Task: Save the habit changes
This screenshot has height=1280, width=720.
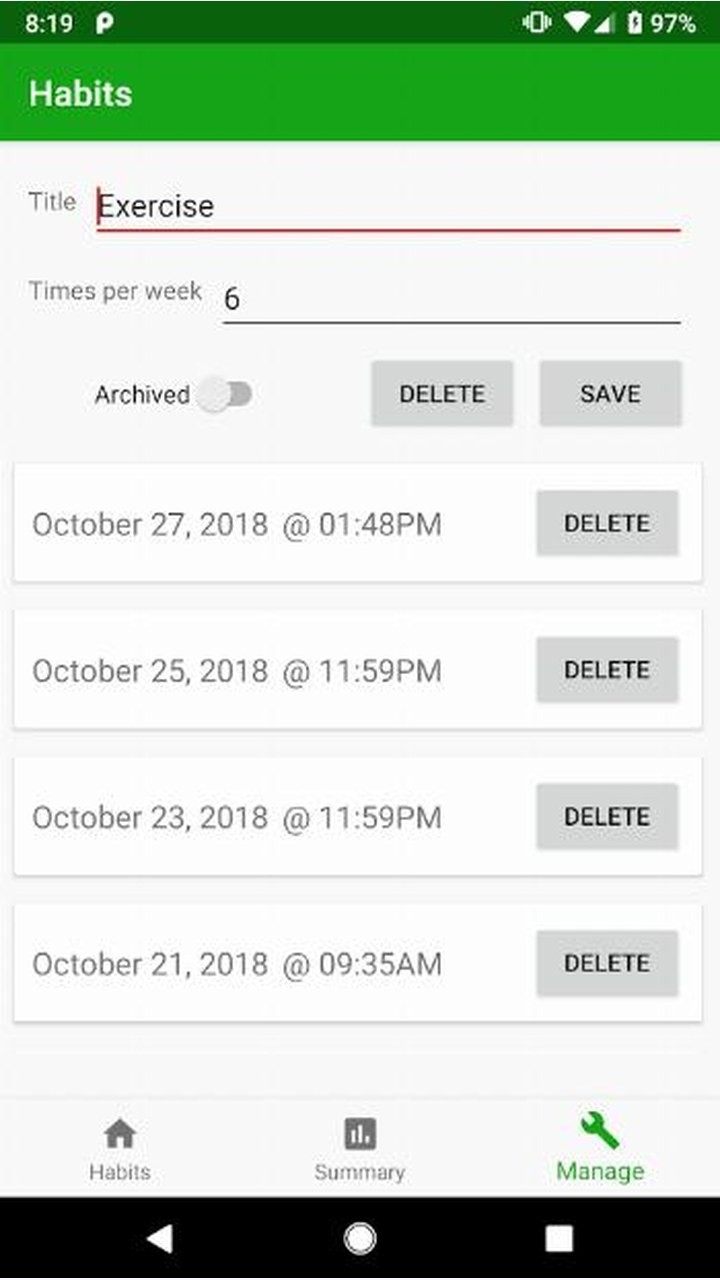Action: [610, 394]
